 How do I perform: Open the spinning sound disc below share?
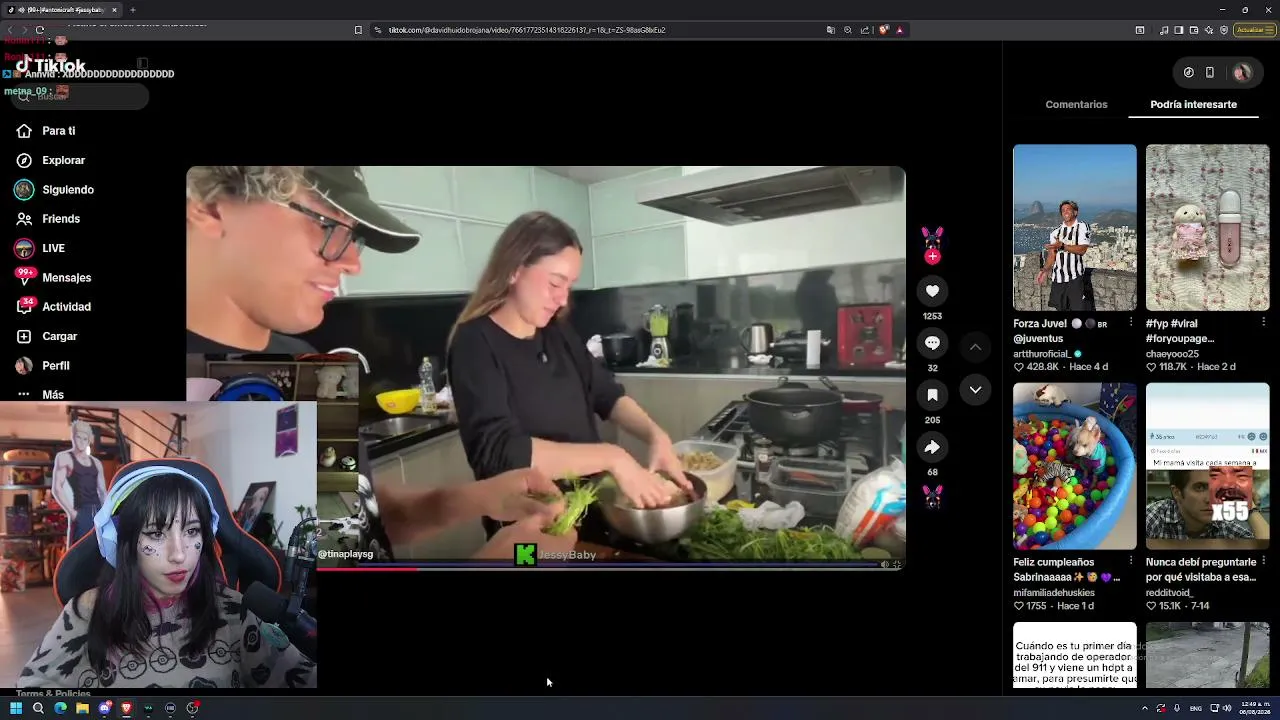coord(932,496)
